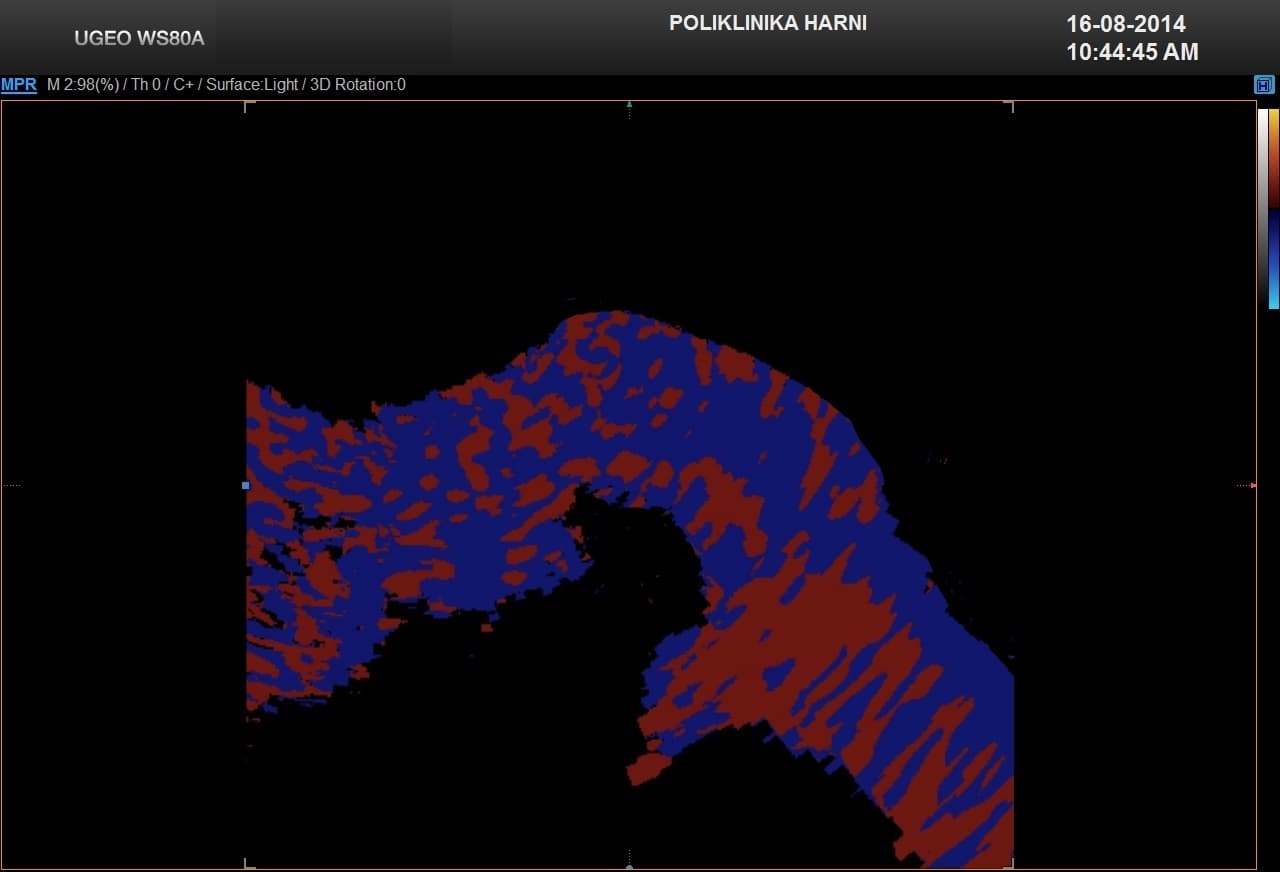This screenshot has height=872, width=1280.
Task: Click the top-left ROI corner bracket
Action: click(x=247, y=105)
